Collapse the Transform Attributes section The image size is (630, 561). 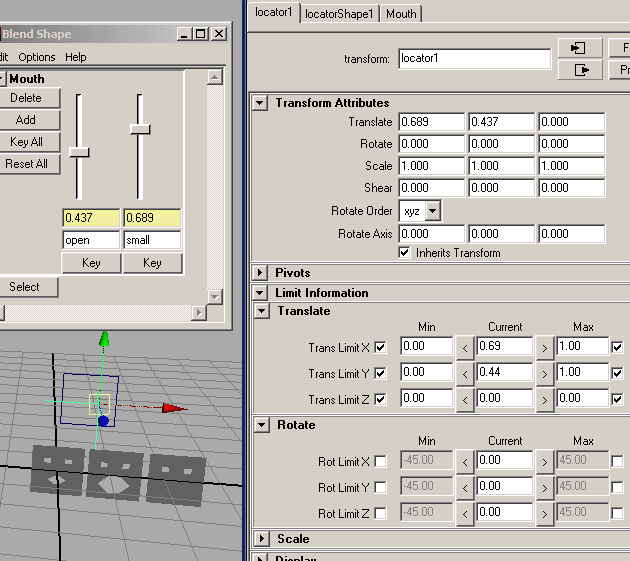(260, 103)
